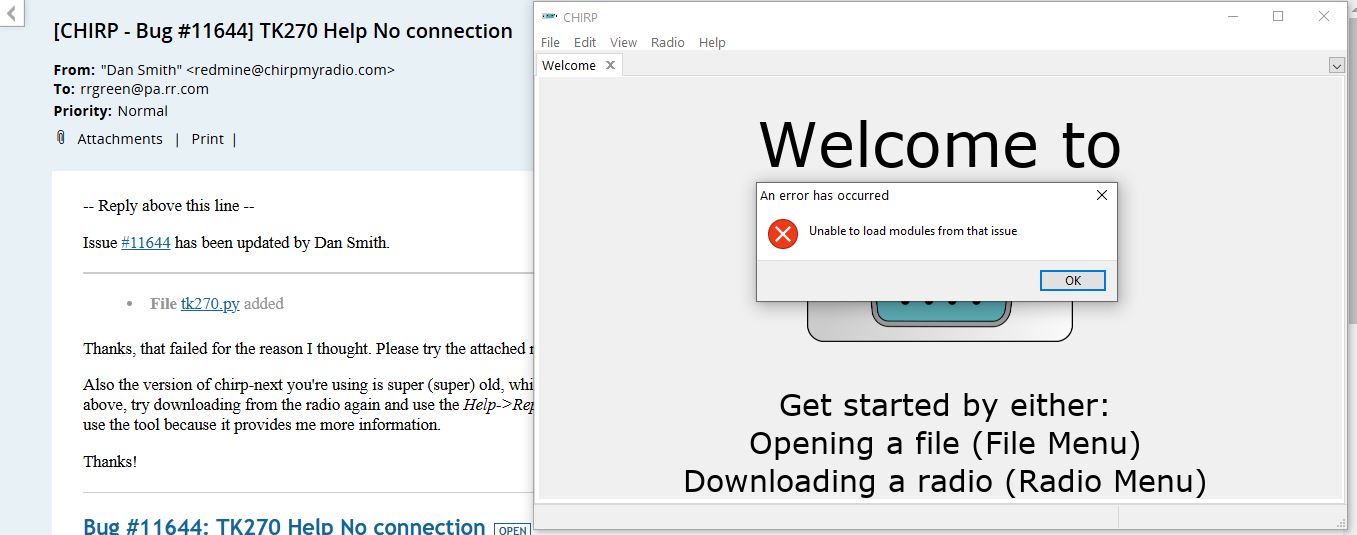Open the Help menu in CHIRP
Viewport: 1357px width, 535px height.
click(x=712, y=42)
